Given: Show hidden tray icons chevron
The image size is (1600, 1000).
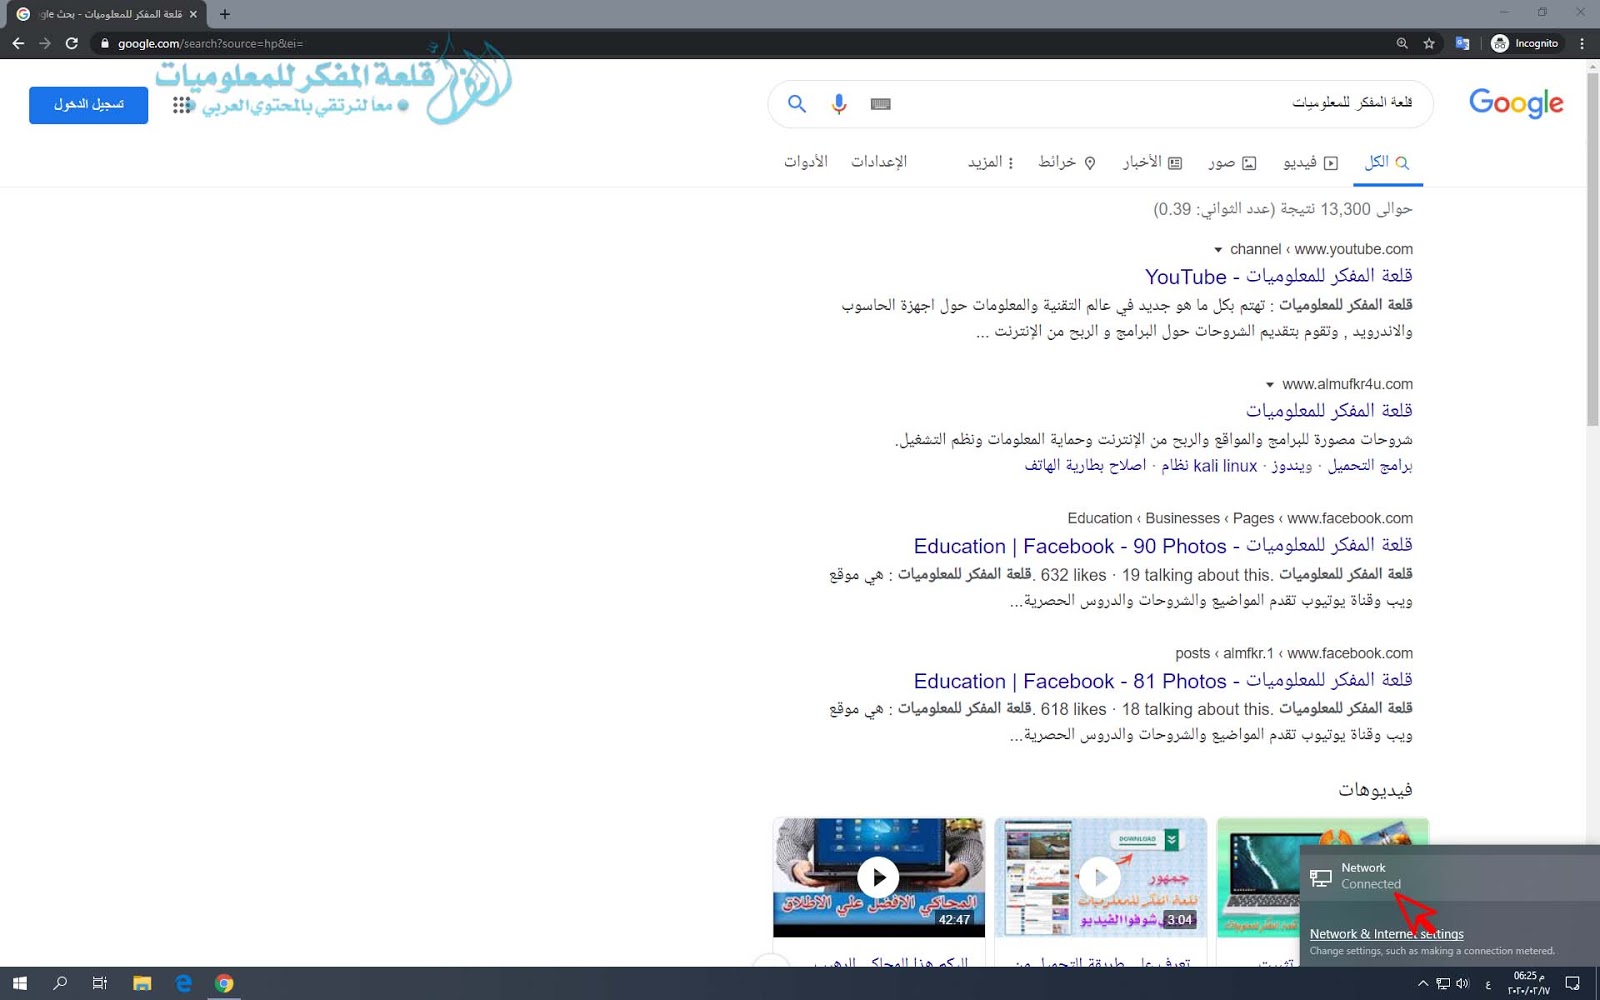Looking at the screenshot, I should pos(1422,984).
